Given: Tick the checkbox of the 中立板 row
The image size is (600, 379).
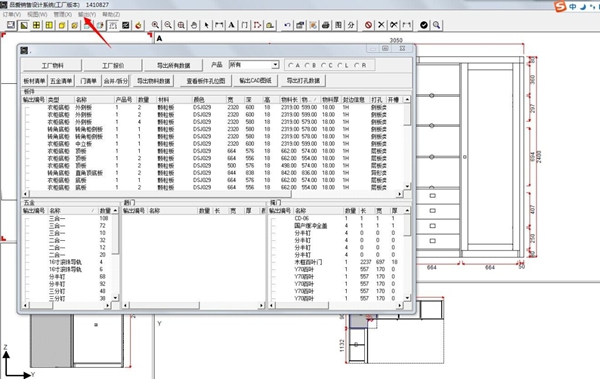Looking at the screenshot, I should (27, 144).
